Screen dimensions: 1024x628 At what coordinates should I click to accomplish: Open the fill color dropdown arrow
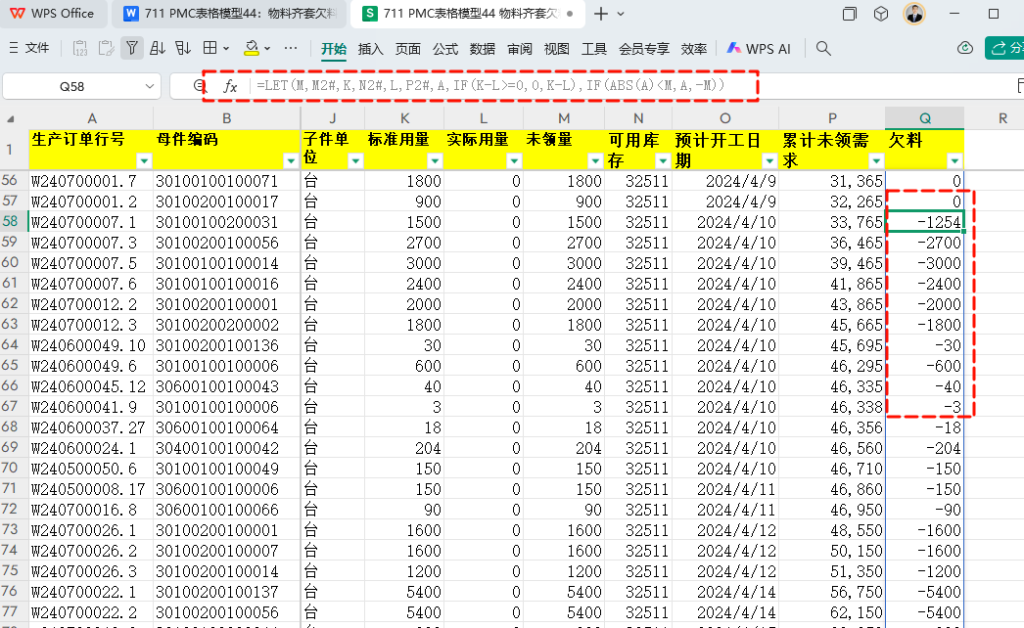click(267, 48)
